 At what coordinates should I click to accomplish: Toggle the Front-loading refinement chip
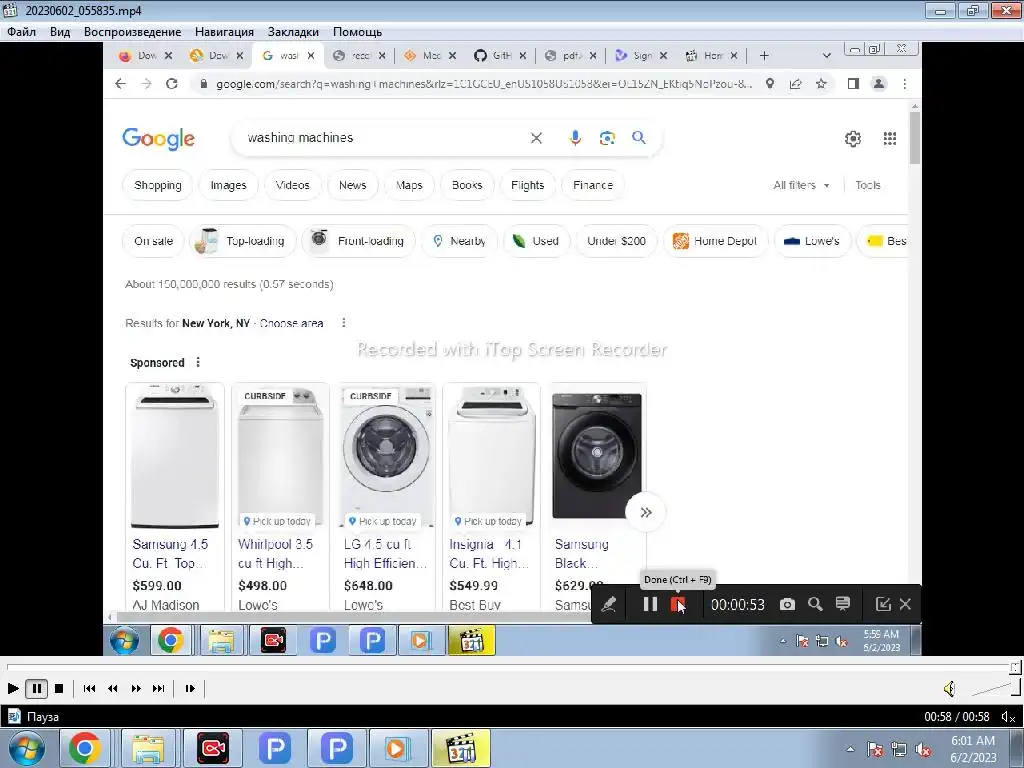pyautogui.click(x=358, y=241)
